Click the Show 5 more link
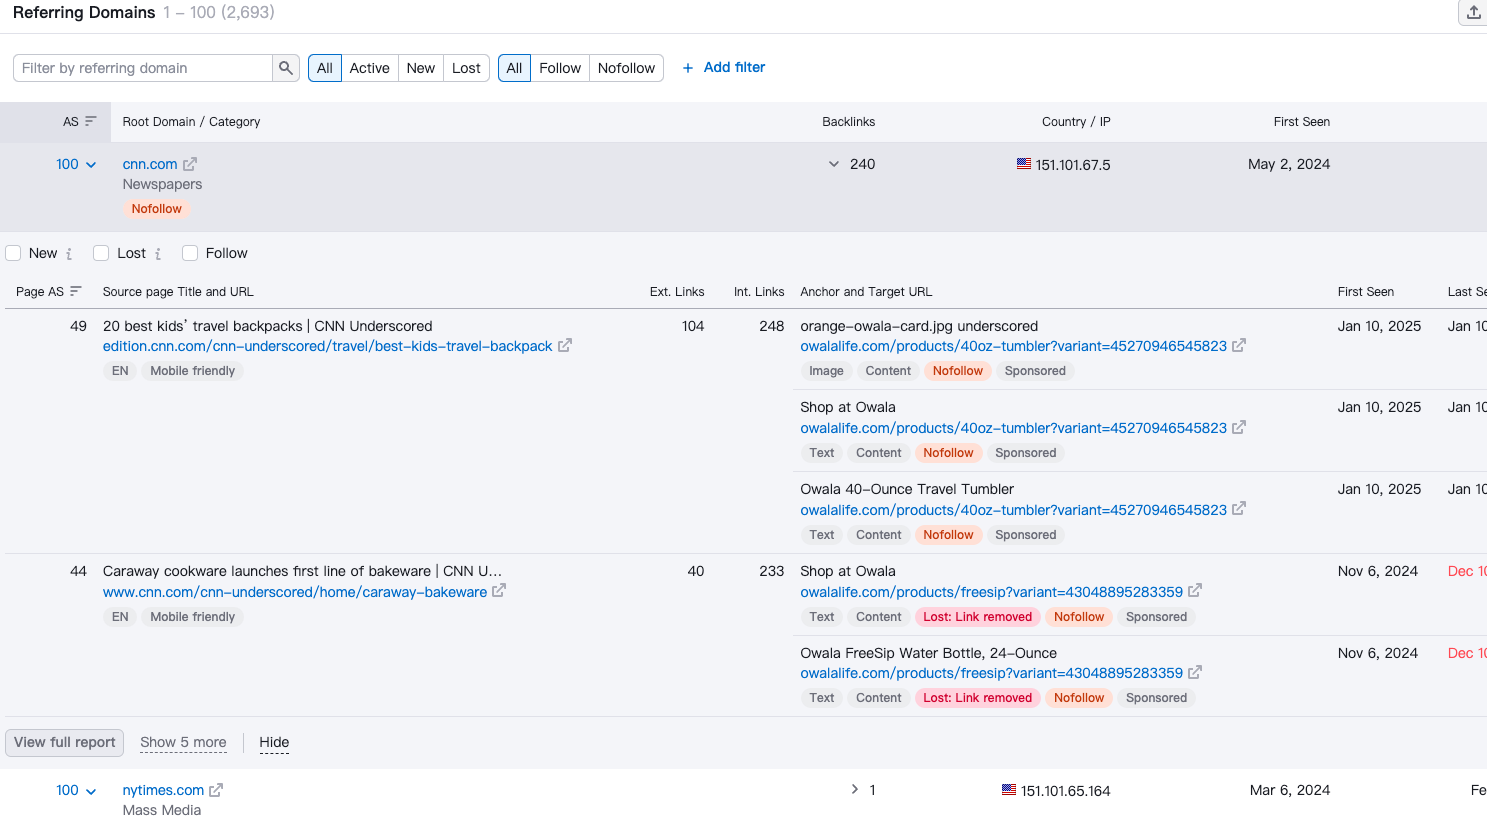Image resolution: width=1487 pixels, height=817 pixels. [x=183, y=743]
